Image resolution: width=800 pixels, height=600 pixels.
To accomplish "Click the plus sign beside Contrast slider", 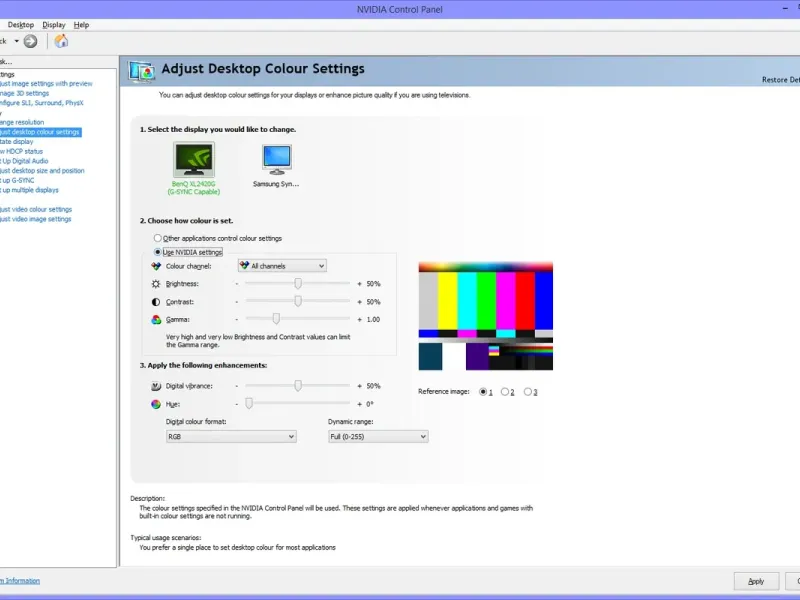I will 359,302.
